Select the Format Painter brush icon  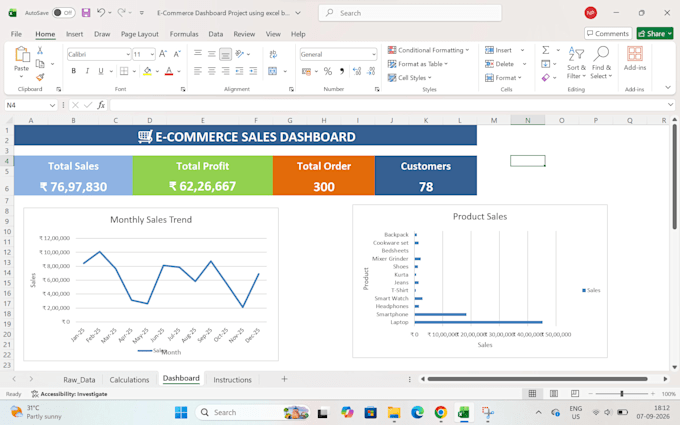40,77
